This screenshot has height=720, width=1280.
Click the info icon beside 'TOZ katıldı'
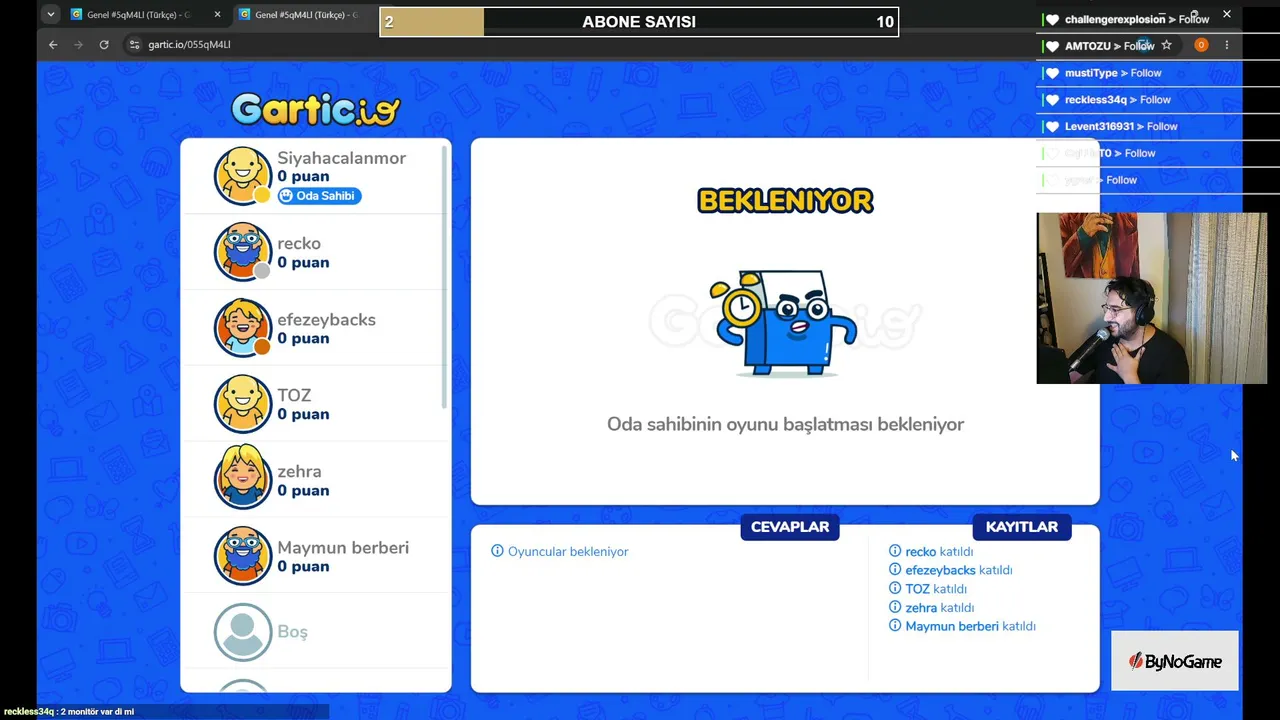(x=895, y=589)
